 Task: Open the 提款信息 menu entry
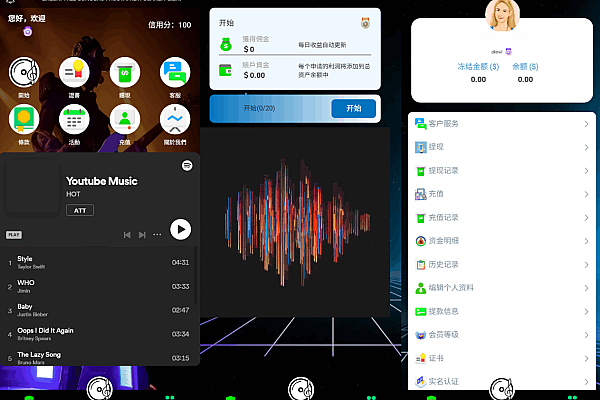[502, 312]
